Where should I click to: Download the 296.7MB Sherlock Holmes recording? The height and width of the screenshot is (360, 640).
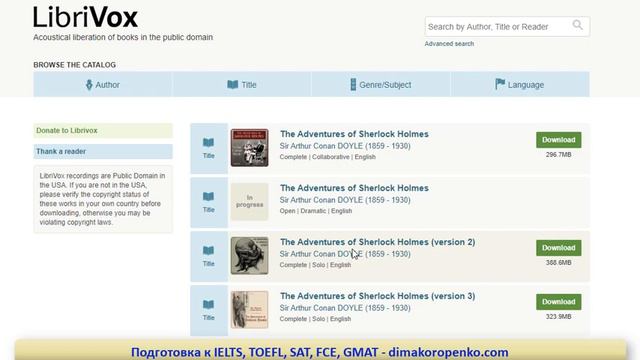pos(558,140)
